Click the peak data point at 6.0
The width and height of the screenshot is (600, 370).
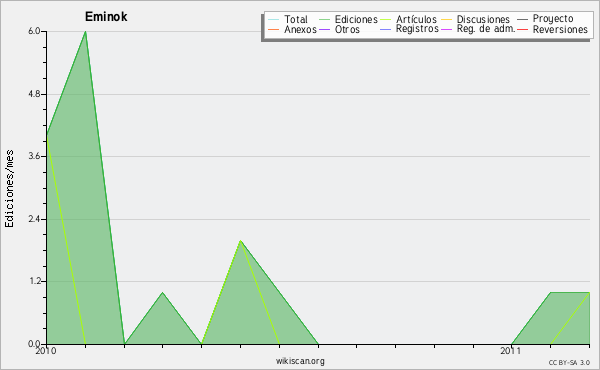(x=85, y=31)
